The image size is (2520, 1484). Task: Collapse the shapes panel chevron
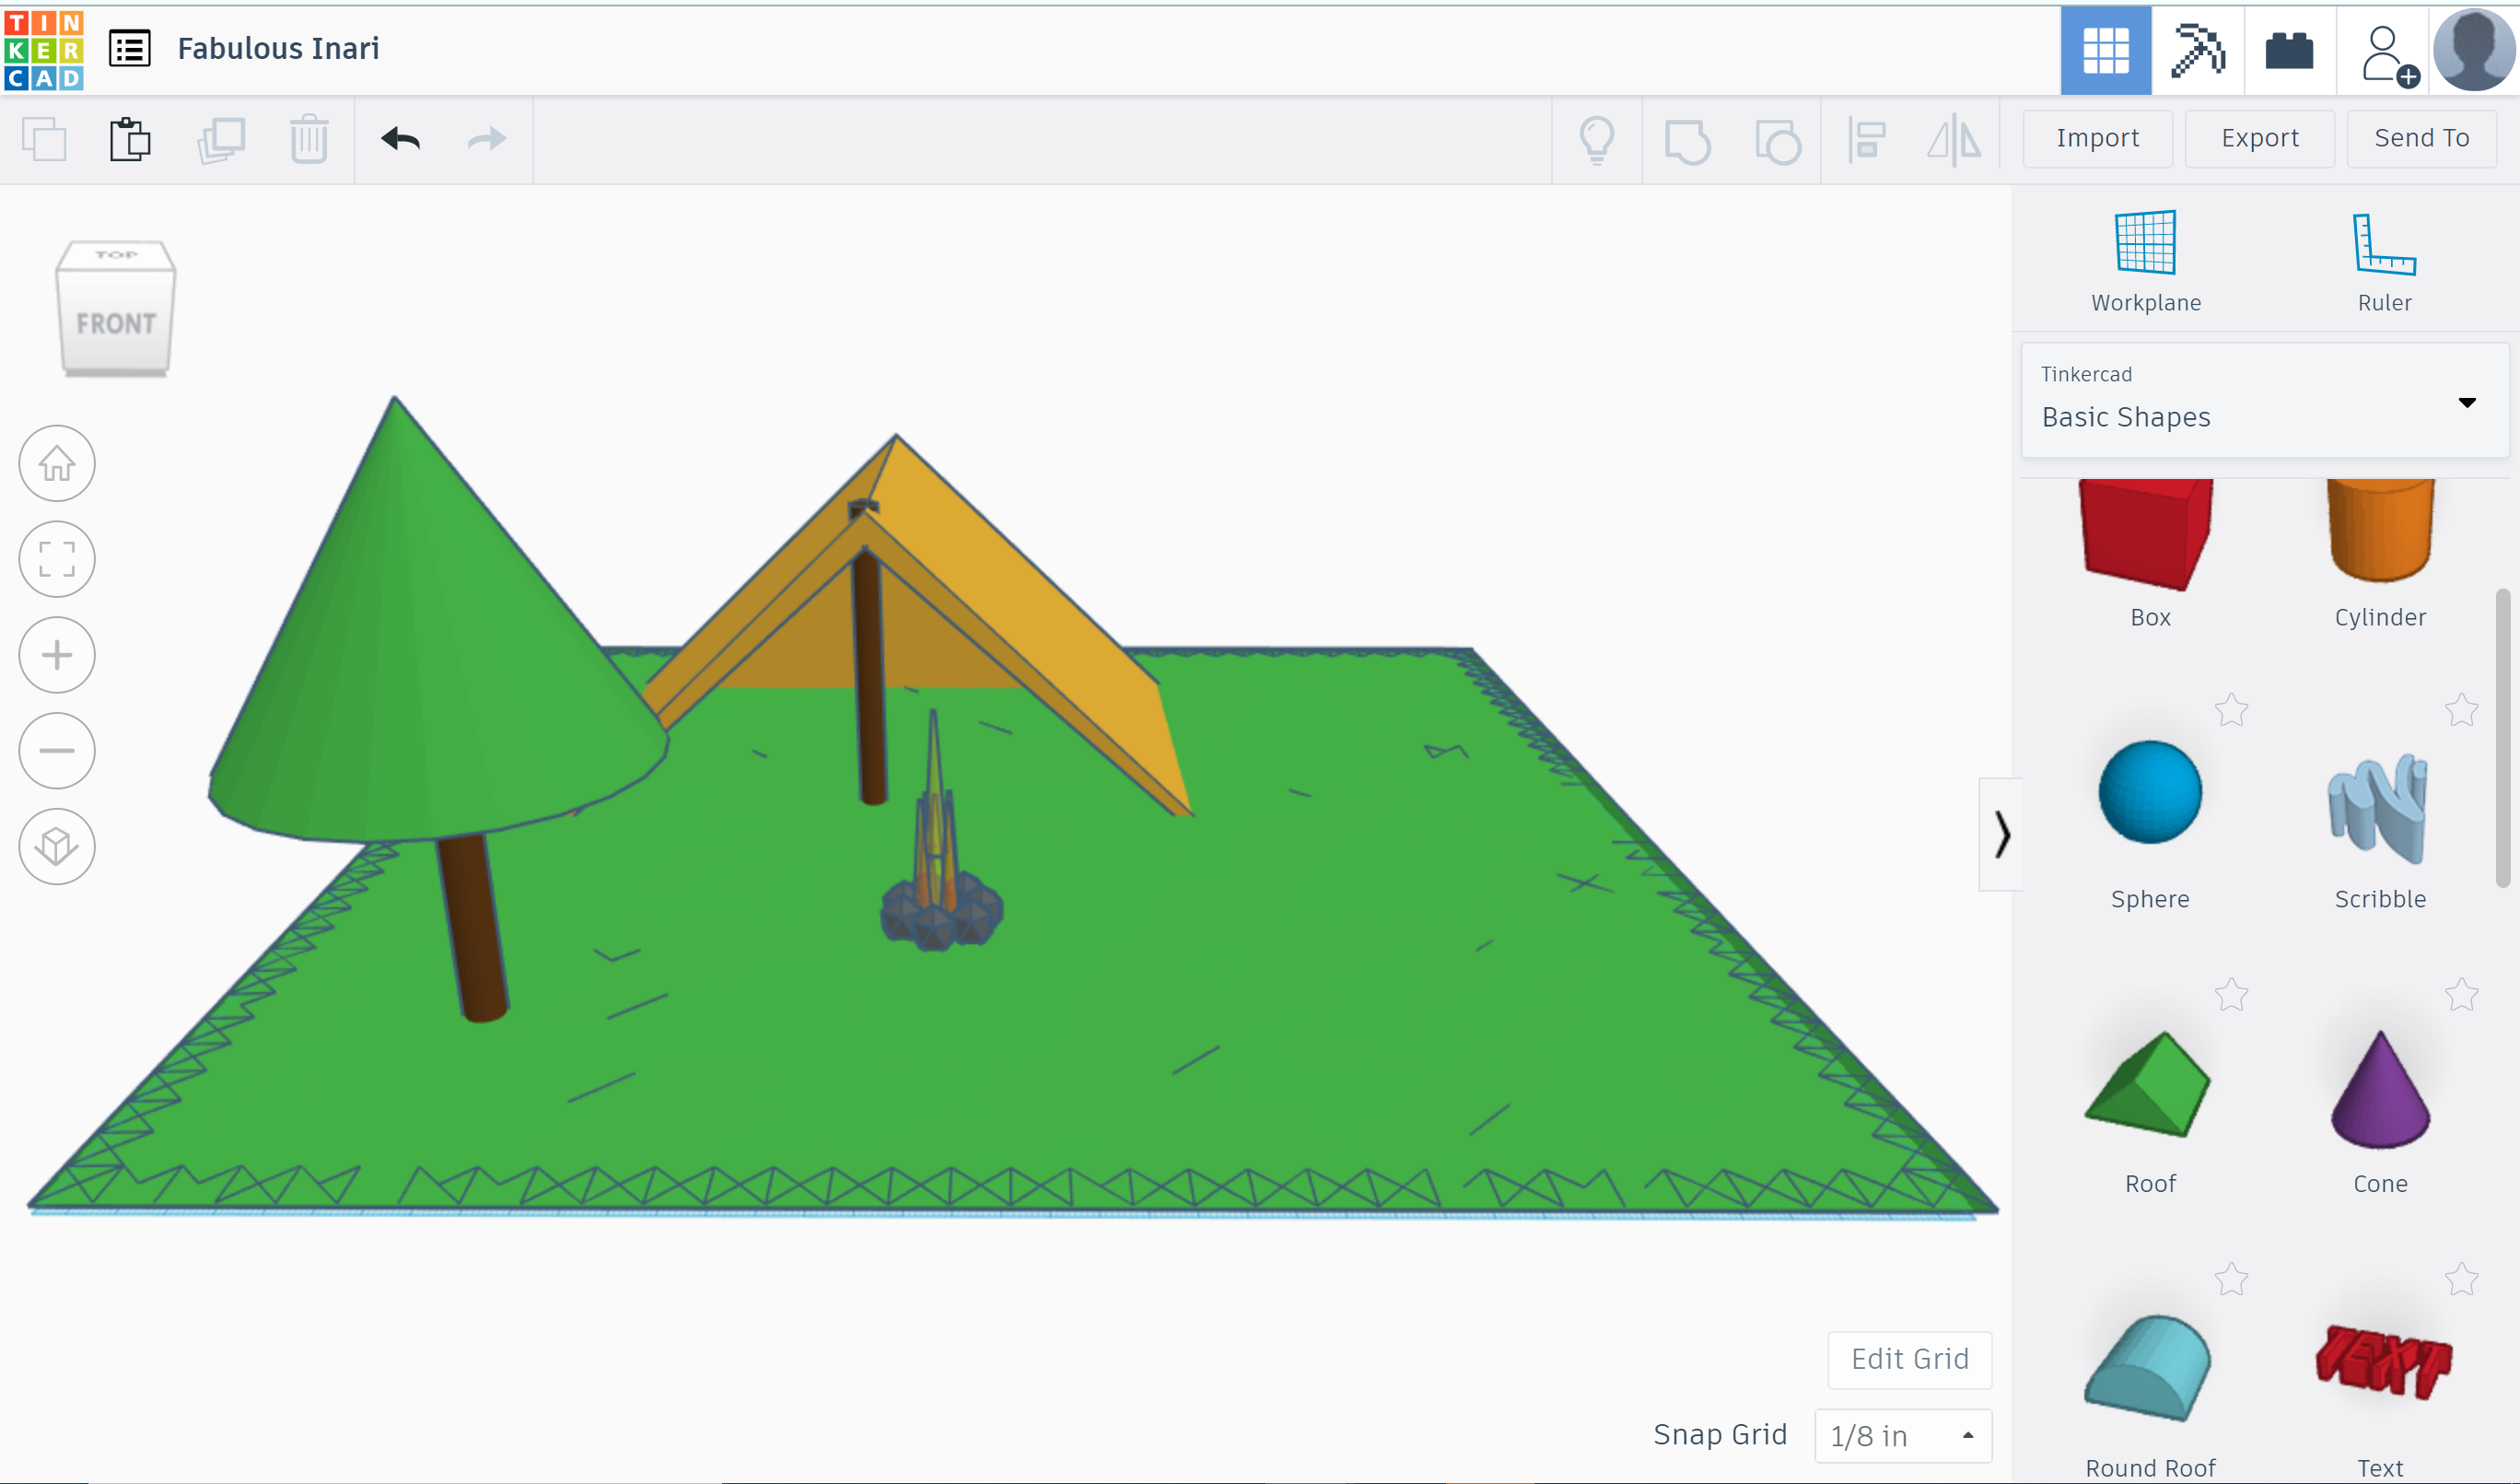[x=2001, y=834]
